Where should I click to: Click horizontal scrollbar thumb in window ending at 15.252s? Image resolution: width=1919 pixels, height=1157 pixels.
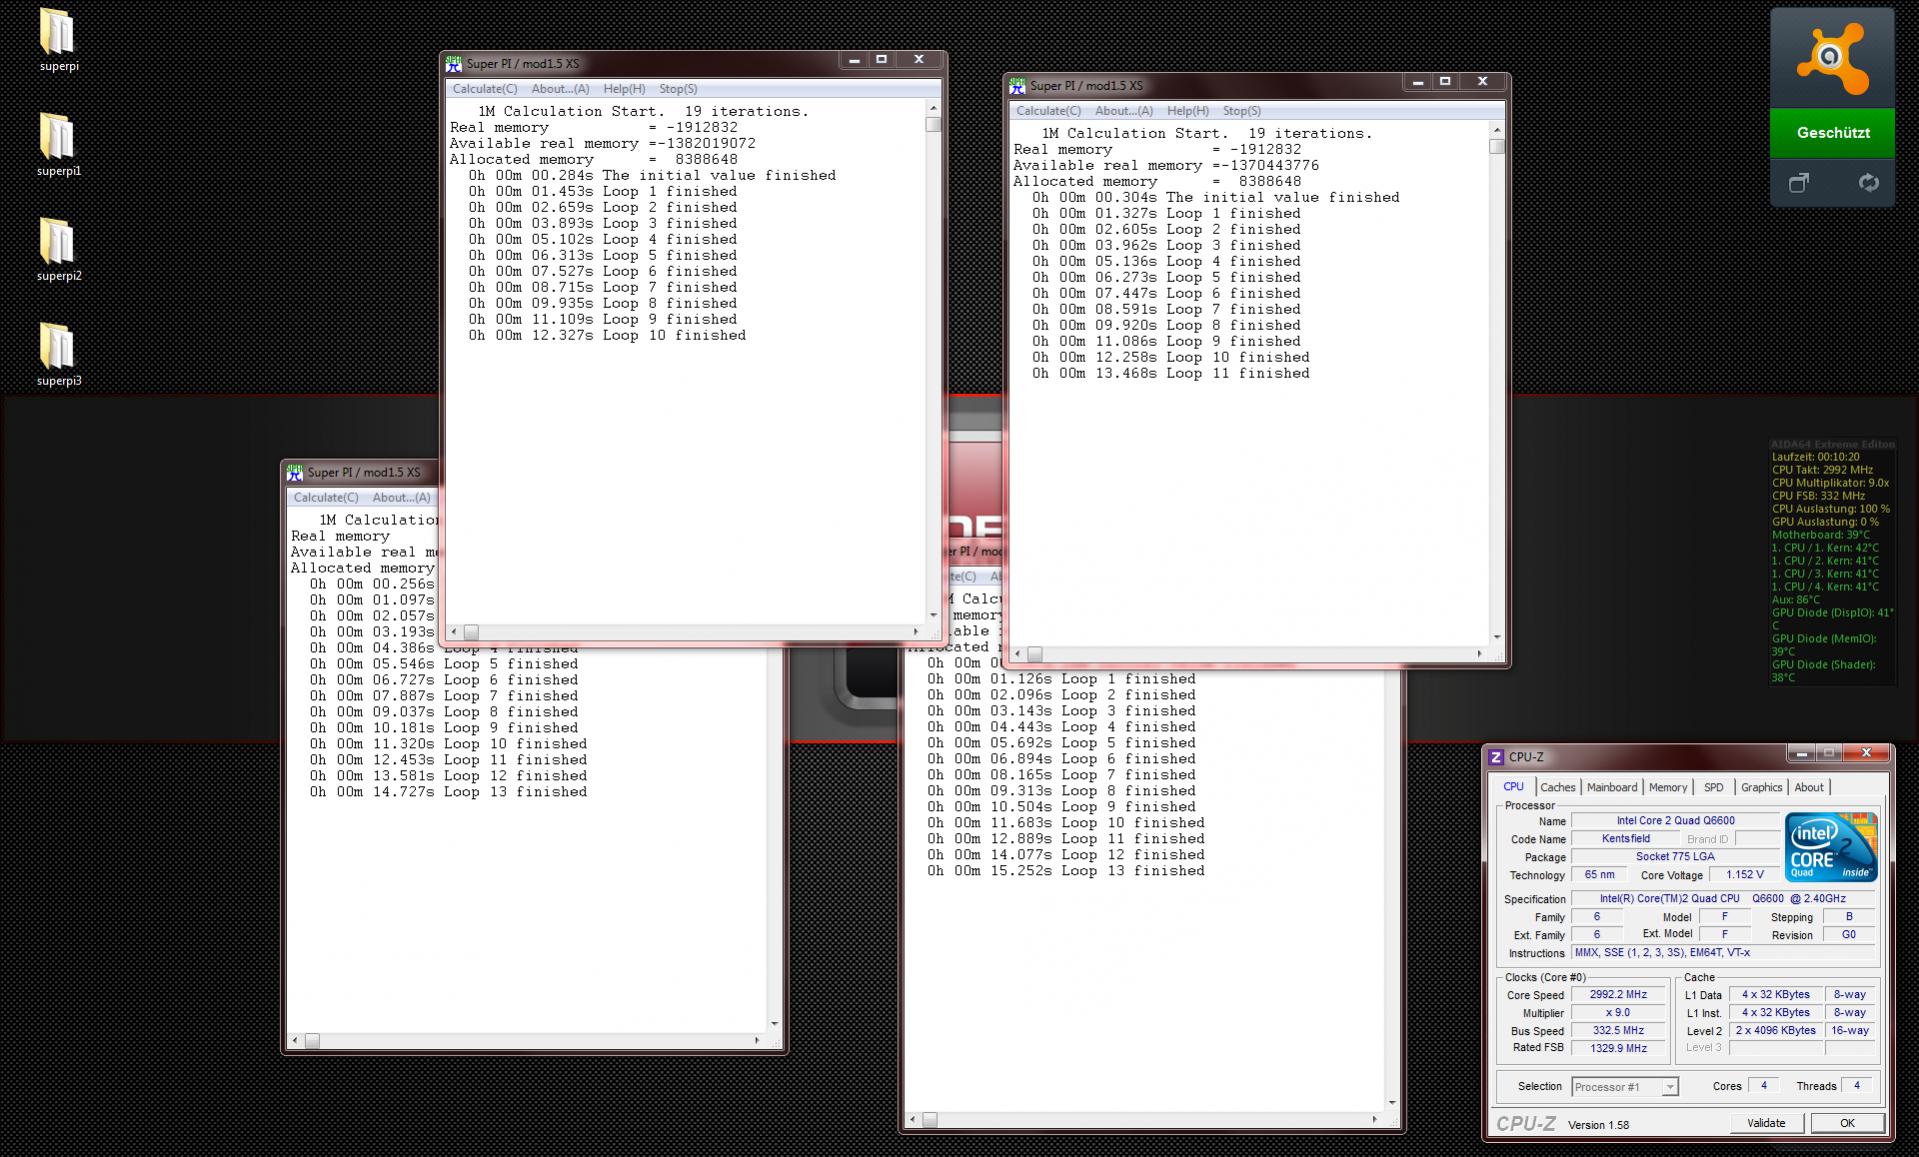930,1120
